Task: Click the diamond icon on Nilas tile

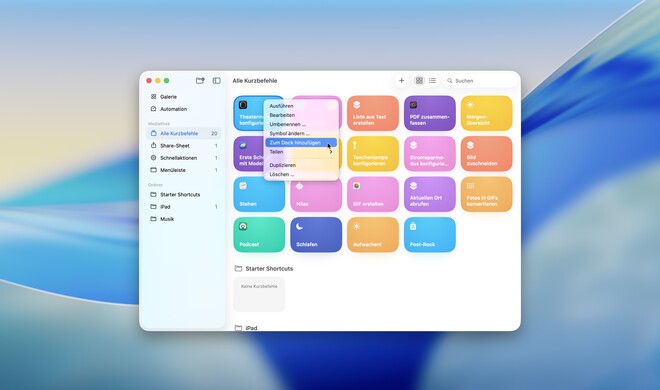Action: coord(299,186)
